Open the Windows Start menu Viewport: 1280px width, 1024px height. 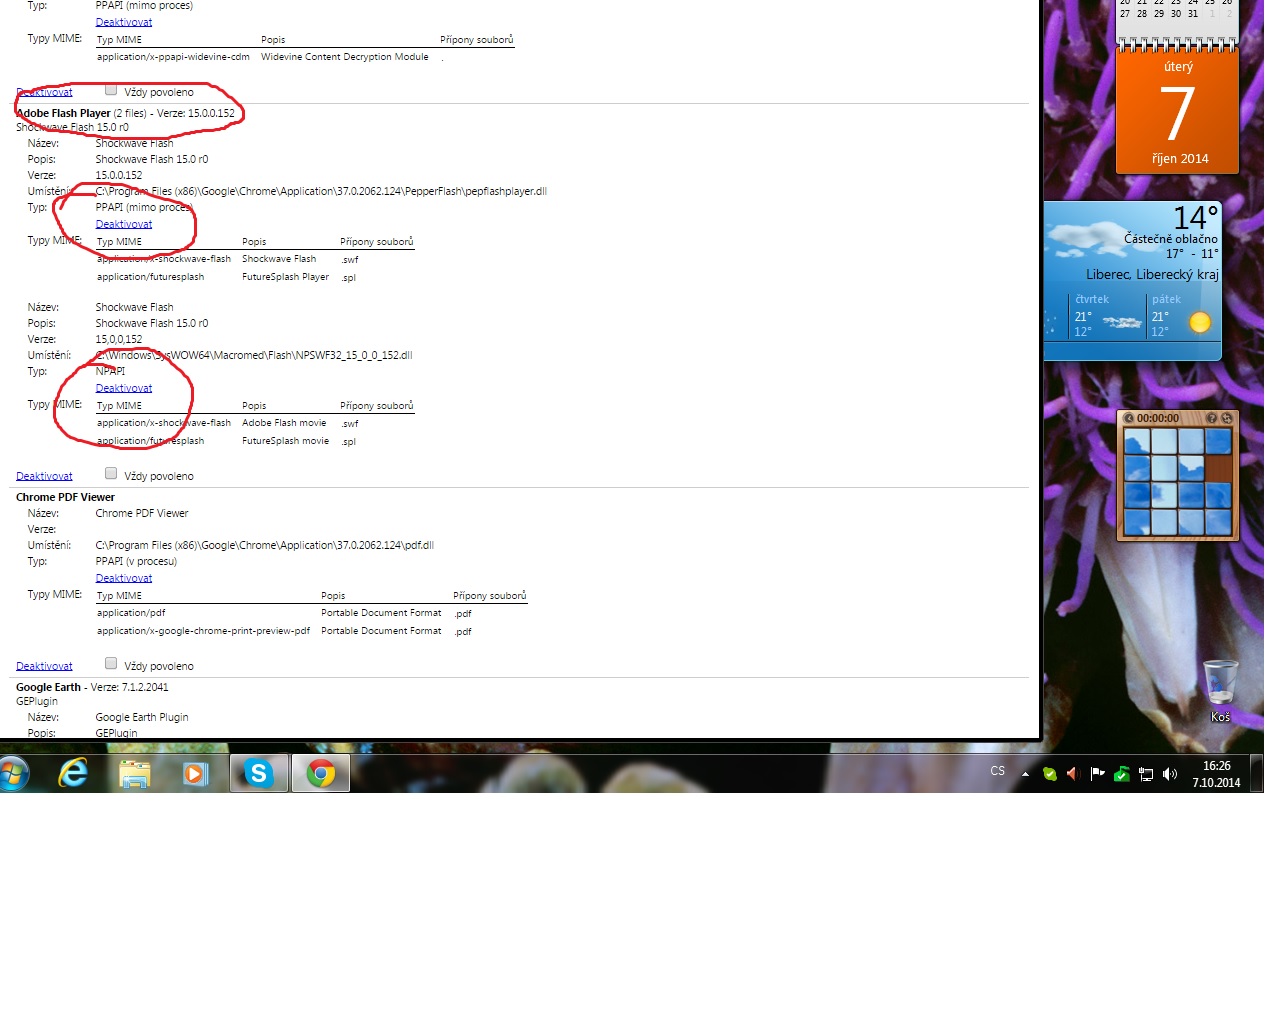pos(15,773)
